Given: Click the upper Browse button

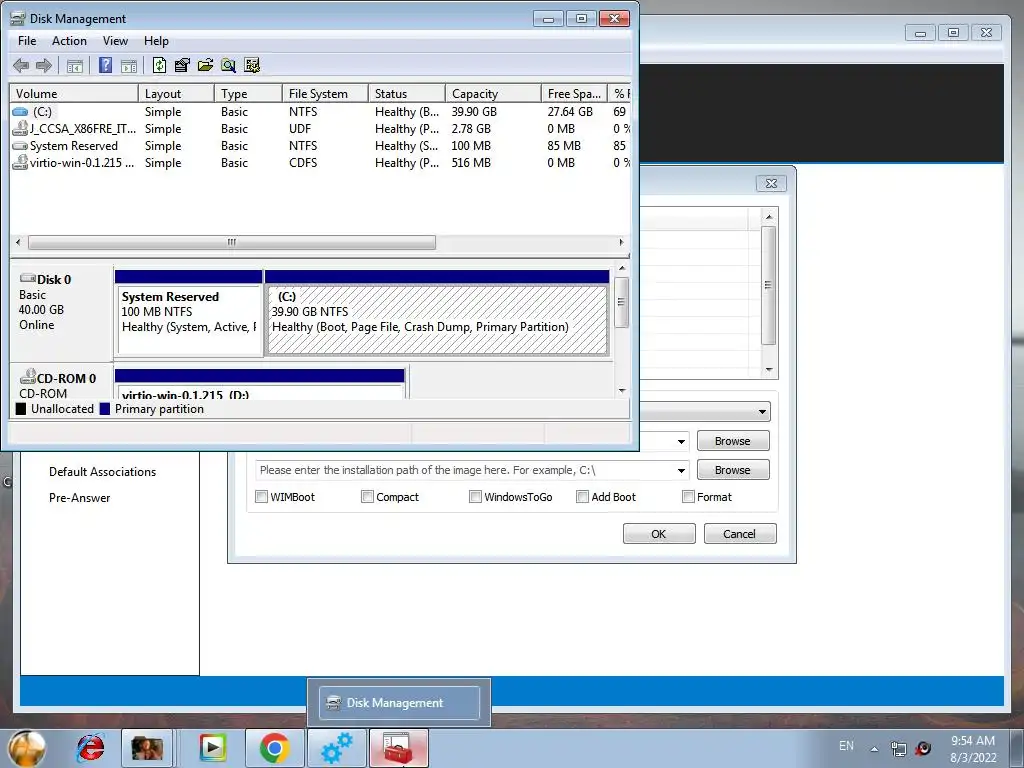Looking at the screenshot, I should coord(733,441).
